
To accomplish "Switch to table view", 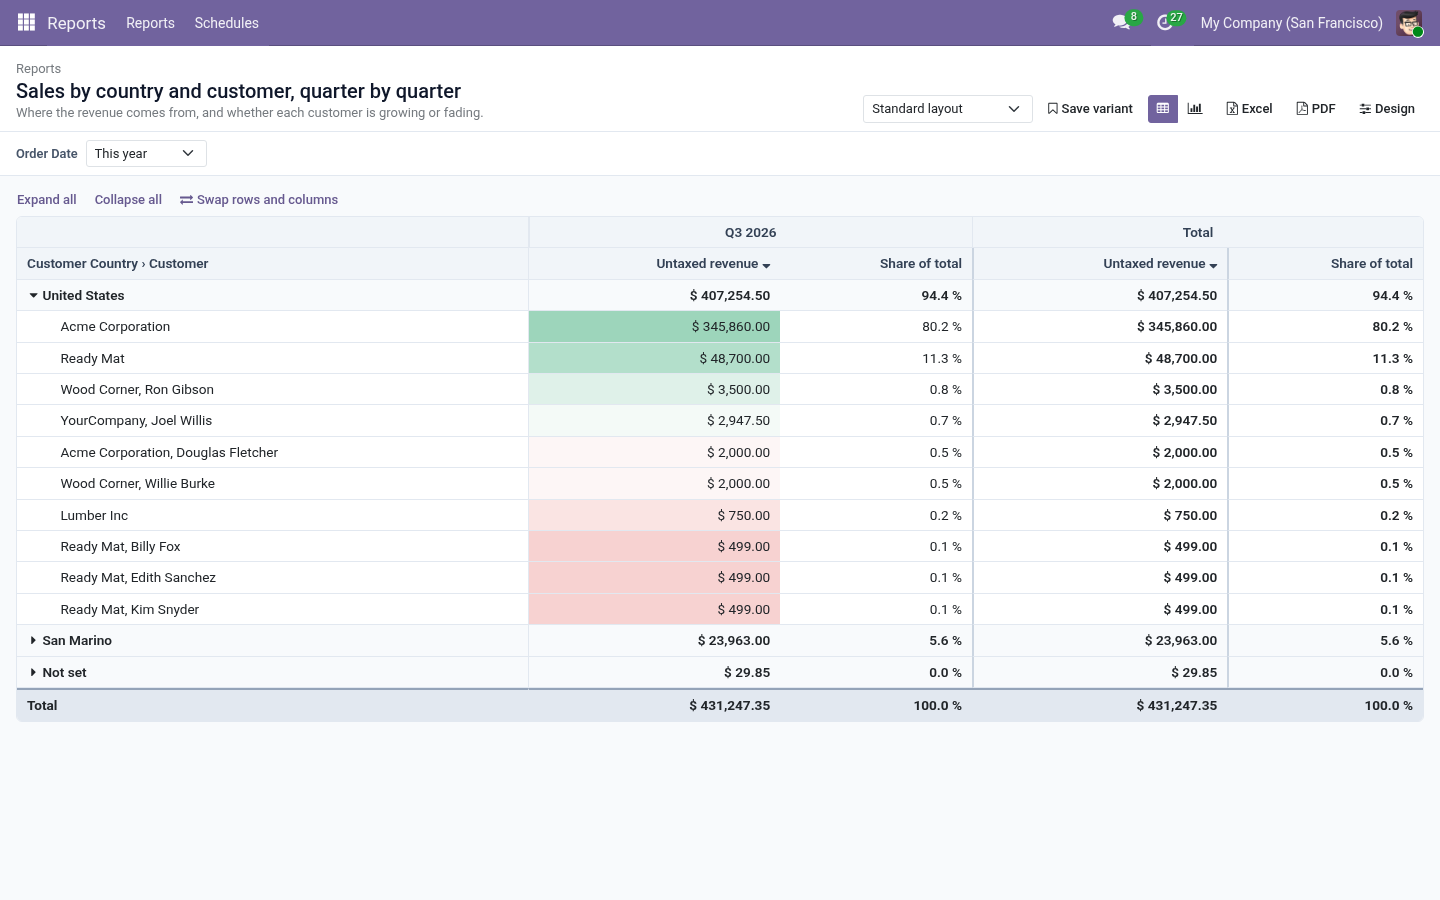I will pyautogui.click(x=1163, y=109).
